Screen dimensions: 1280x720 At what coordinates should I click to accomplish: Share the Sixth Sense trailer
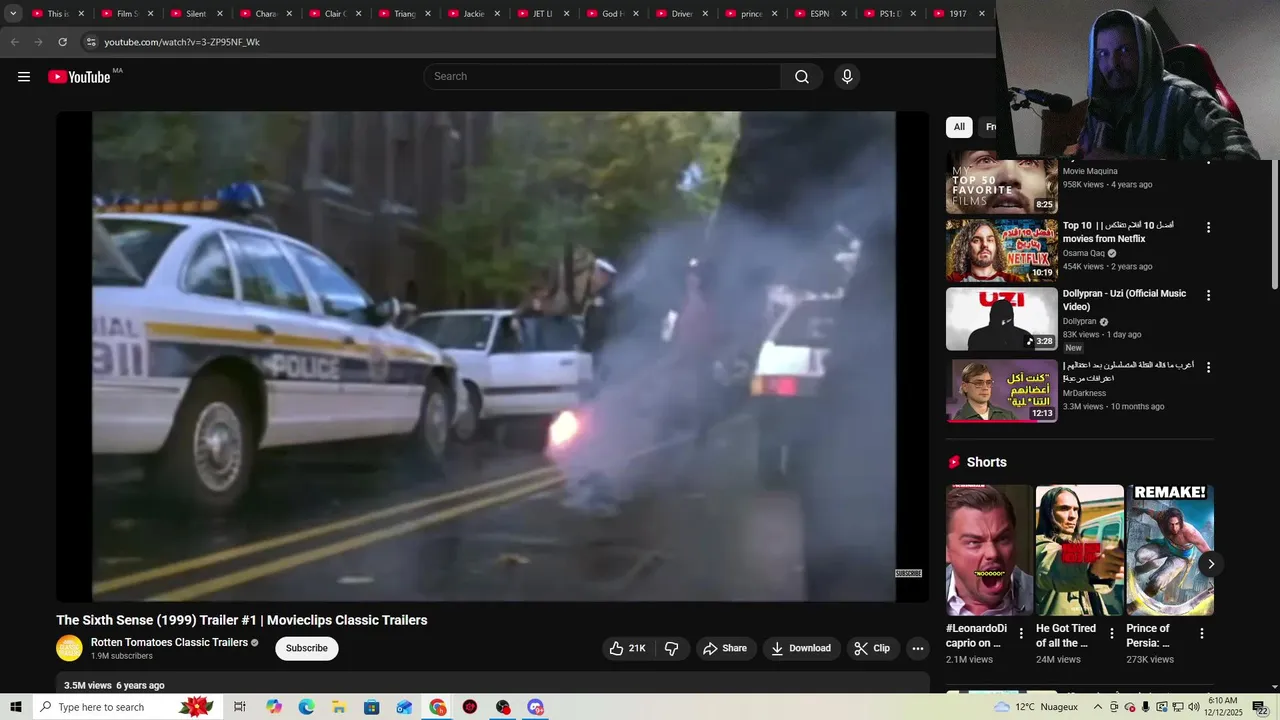coord(726,648)
